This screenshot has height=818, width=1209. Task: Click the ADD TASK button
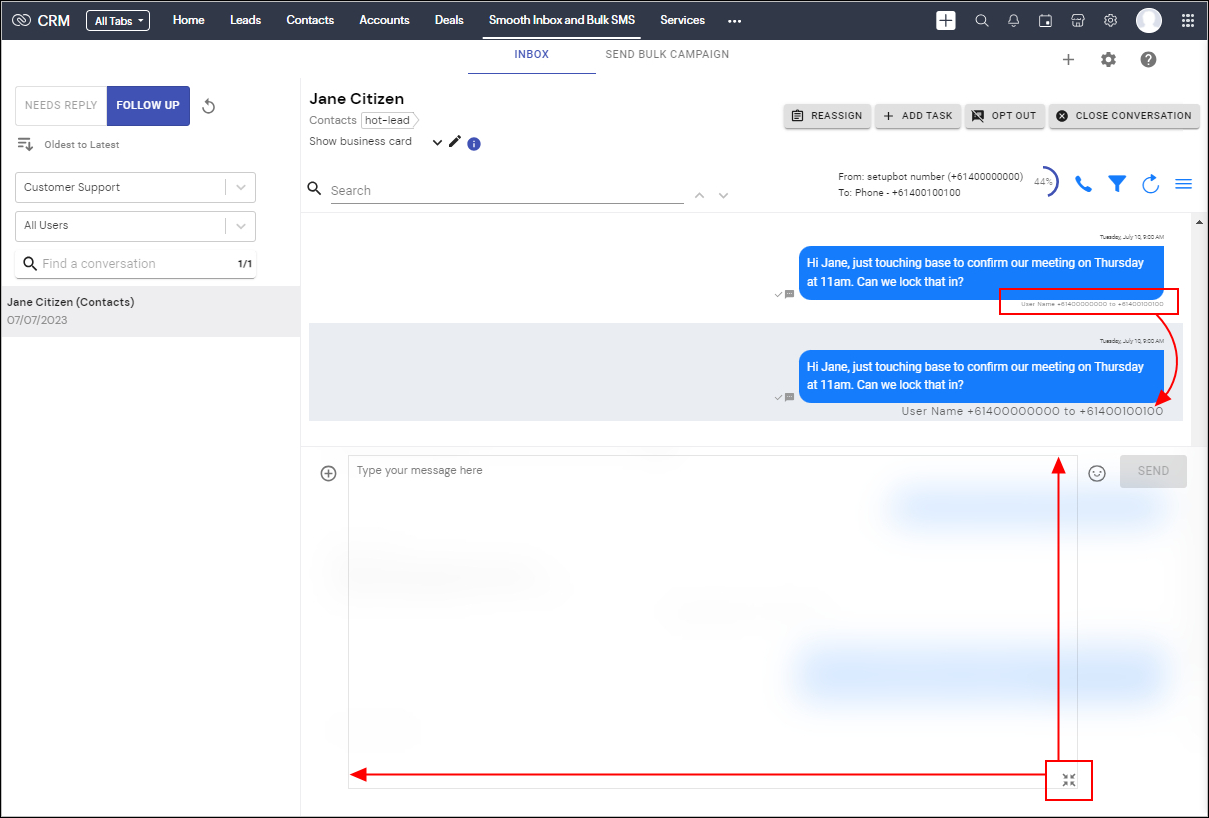pos(918,116)
